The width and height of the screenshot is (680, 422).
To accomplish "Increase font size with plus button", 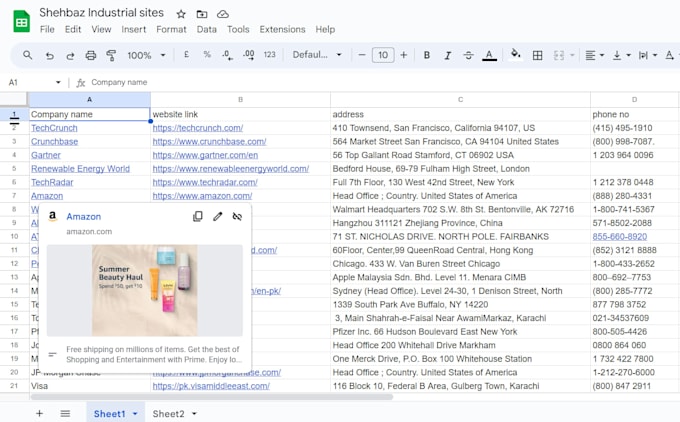I will (x=404, y=55).
